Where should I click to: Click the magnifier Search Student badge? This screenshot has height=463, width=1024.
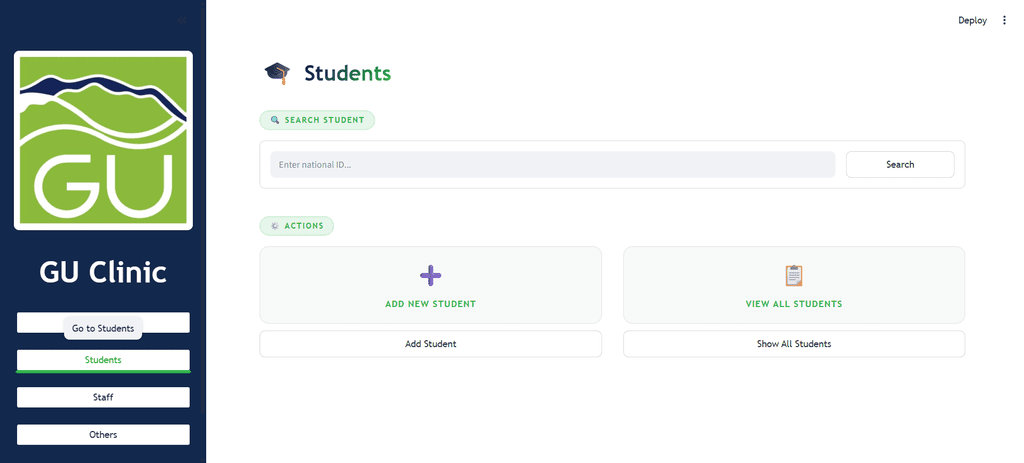coord(317,120)
